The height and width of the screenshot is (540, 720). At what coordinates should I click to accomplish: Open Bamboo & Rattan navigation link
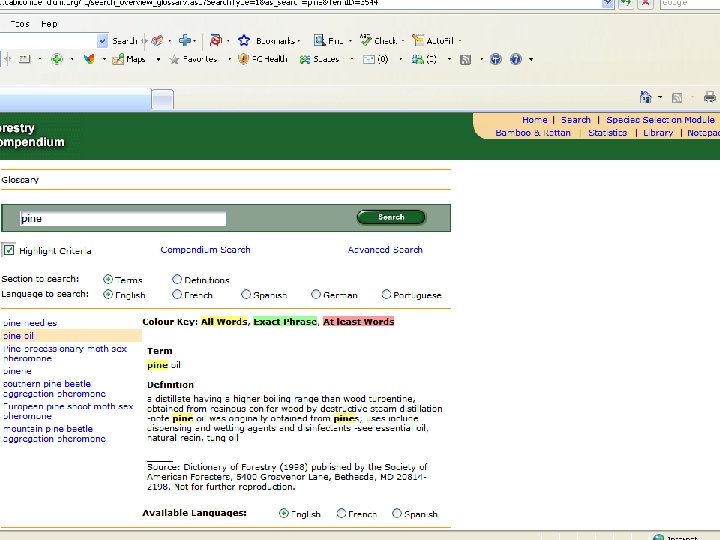(x=533, y=133)
